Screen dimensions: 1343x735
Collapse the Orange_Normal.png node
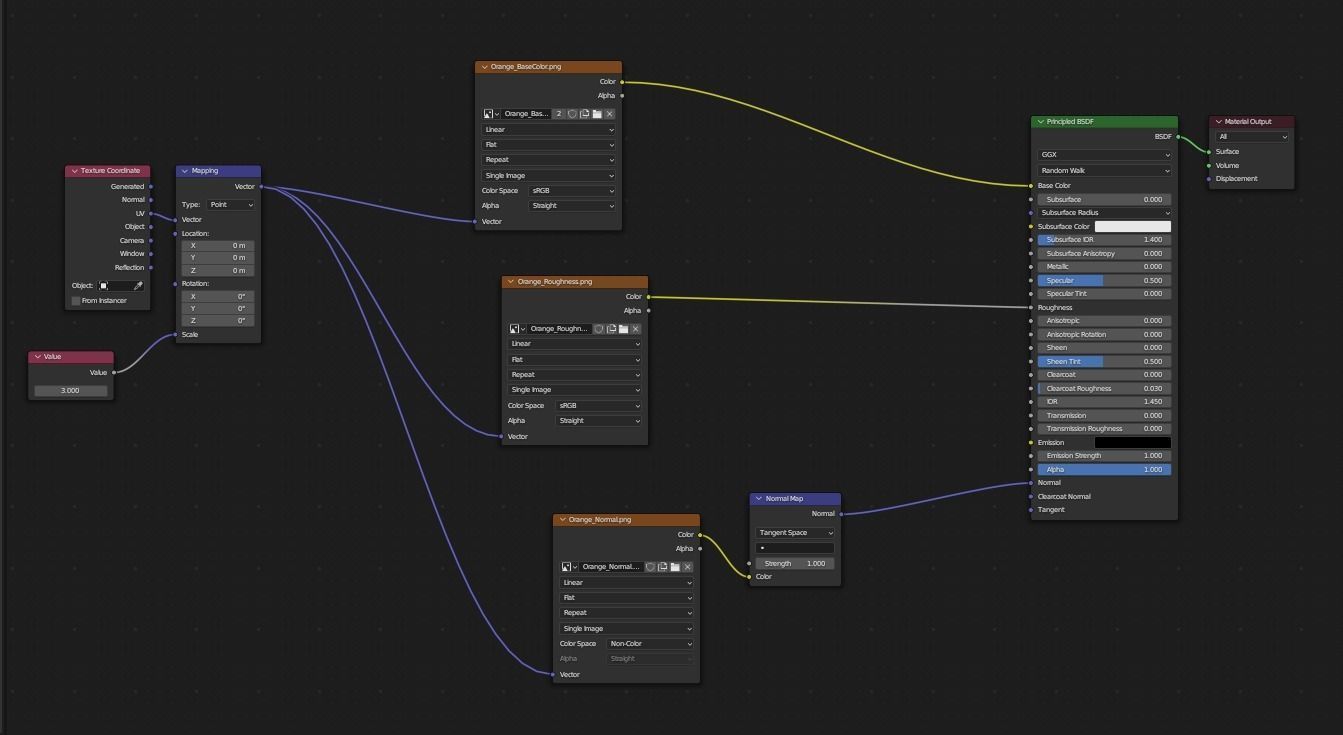pyautogui.click(x=562, y=520)
